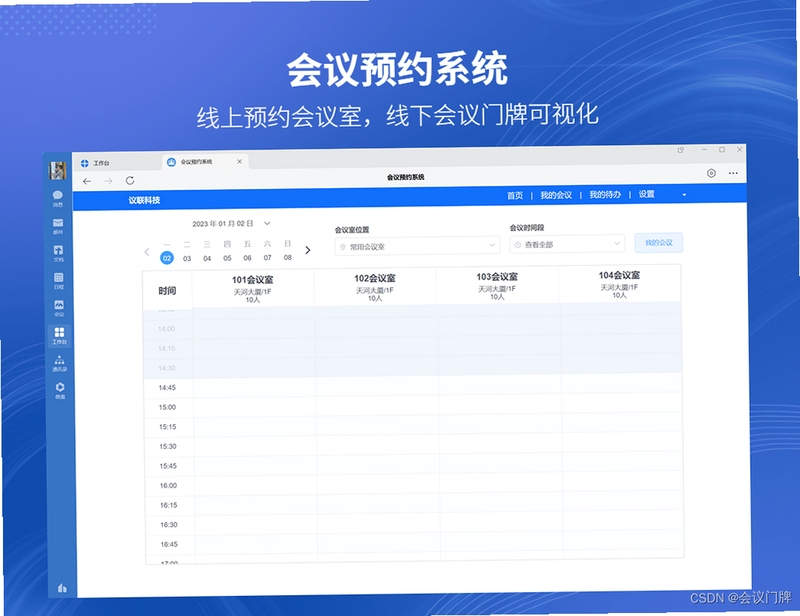This screenshot has height=616, width=800.
Task: Open 设置 in the navigation bar
Action: coord(646,194)
